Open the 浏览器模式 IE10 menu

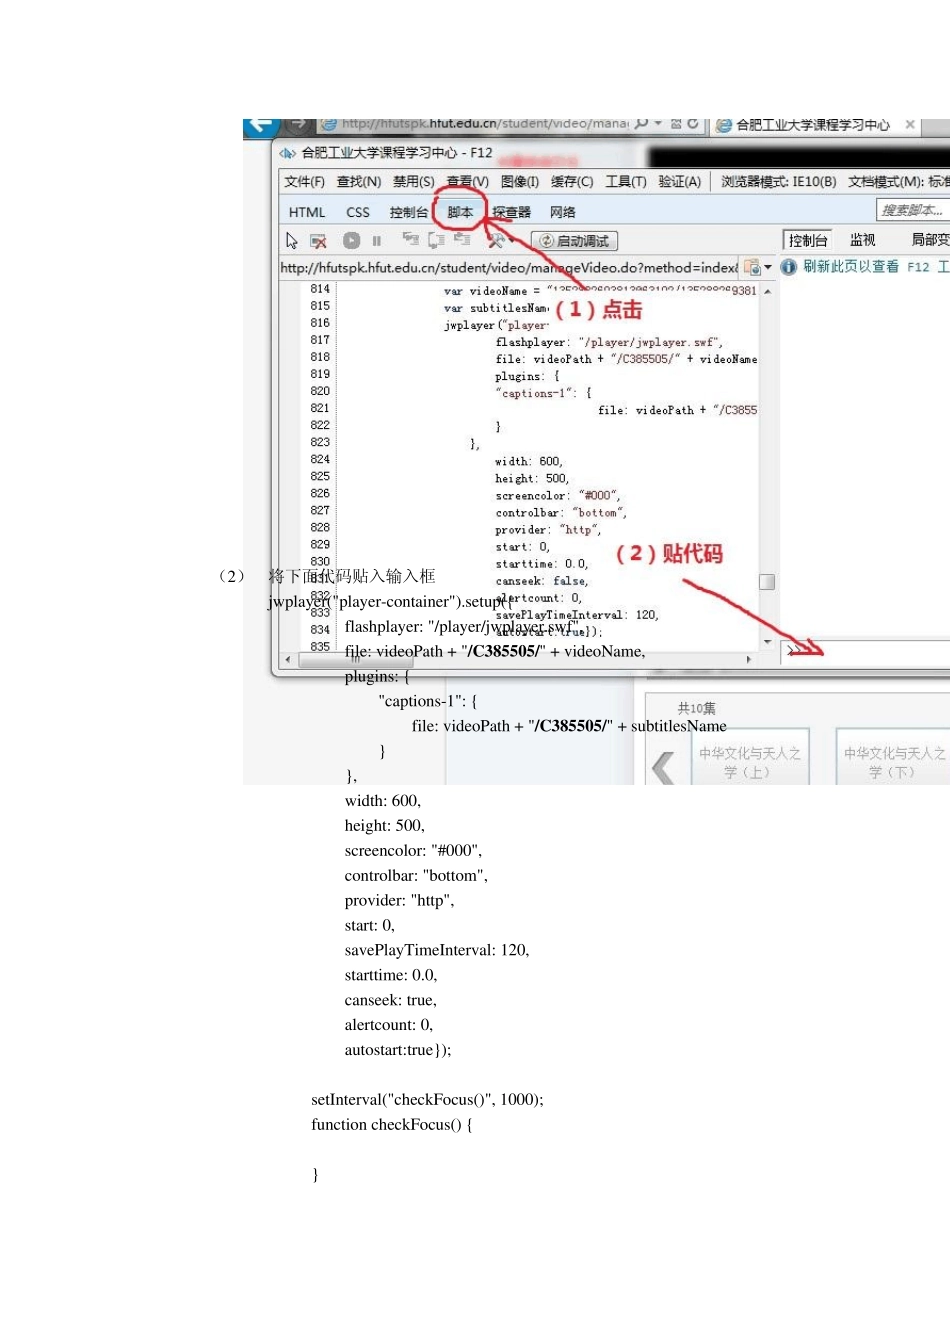point(778,182)
